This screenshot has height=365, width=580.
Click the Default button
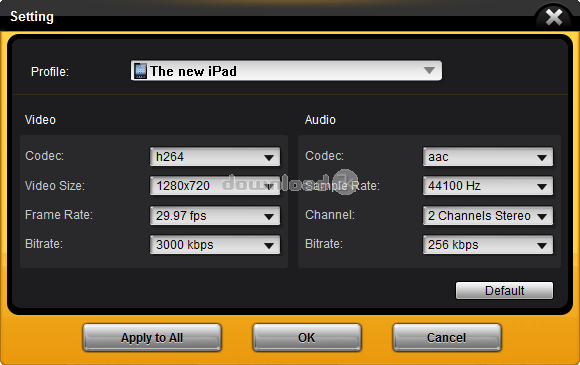(504, 291)
